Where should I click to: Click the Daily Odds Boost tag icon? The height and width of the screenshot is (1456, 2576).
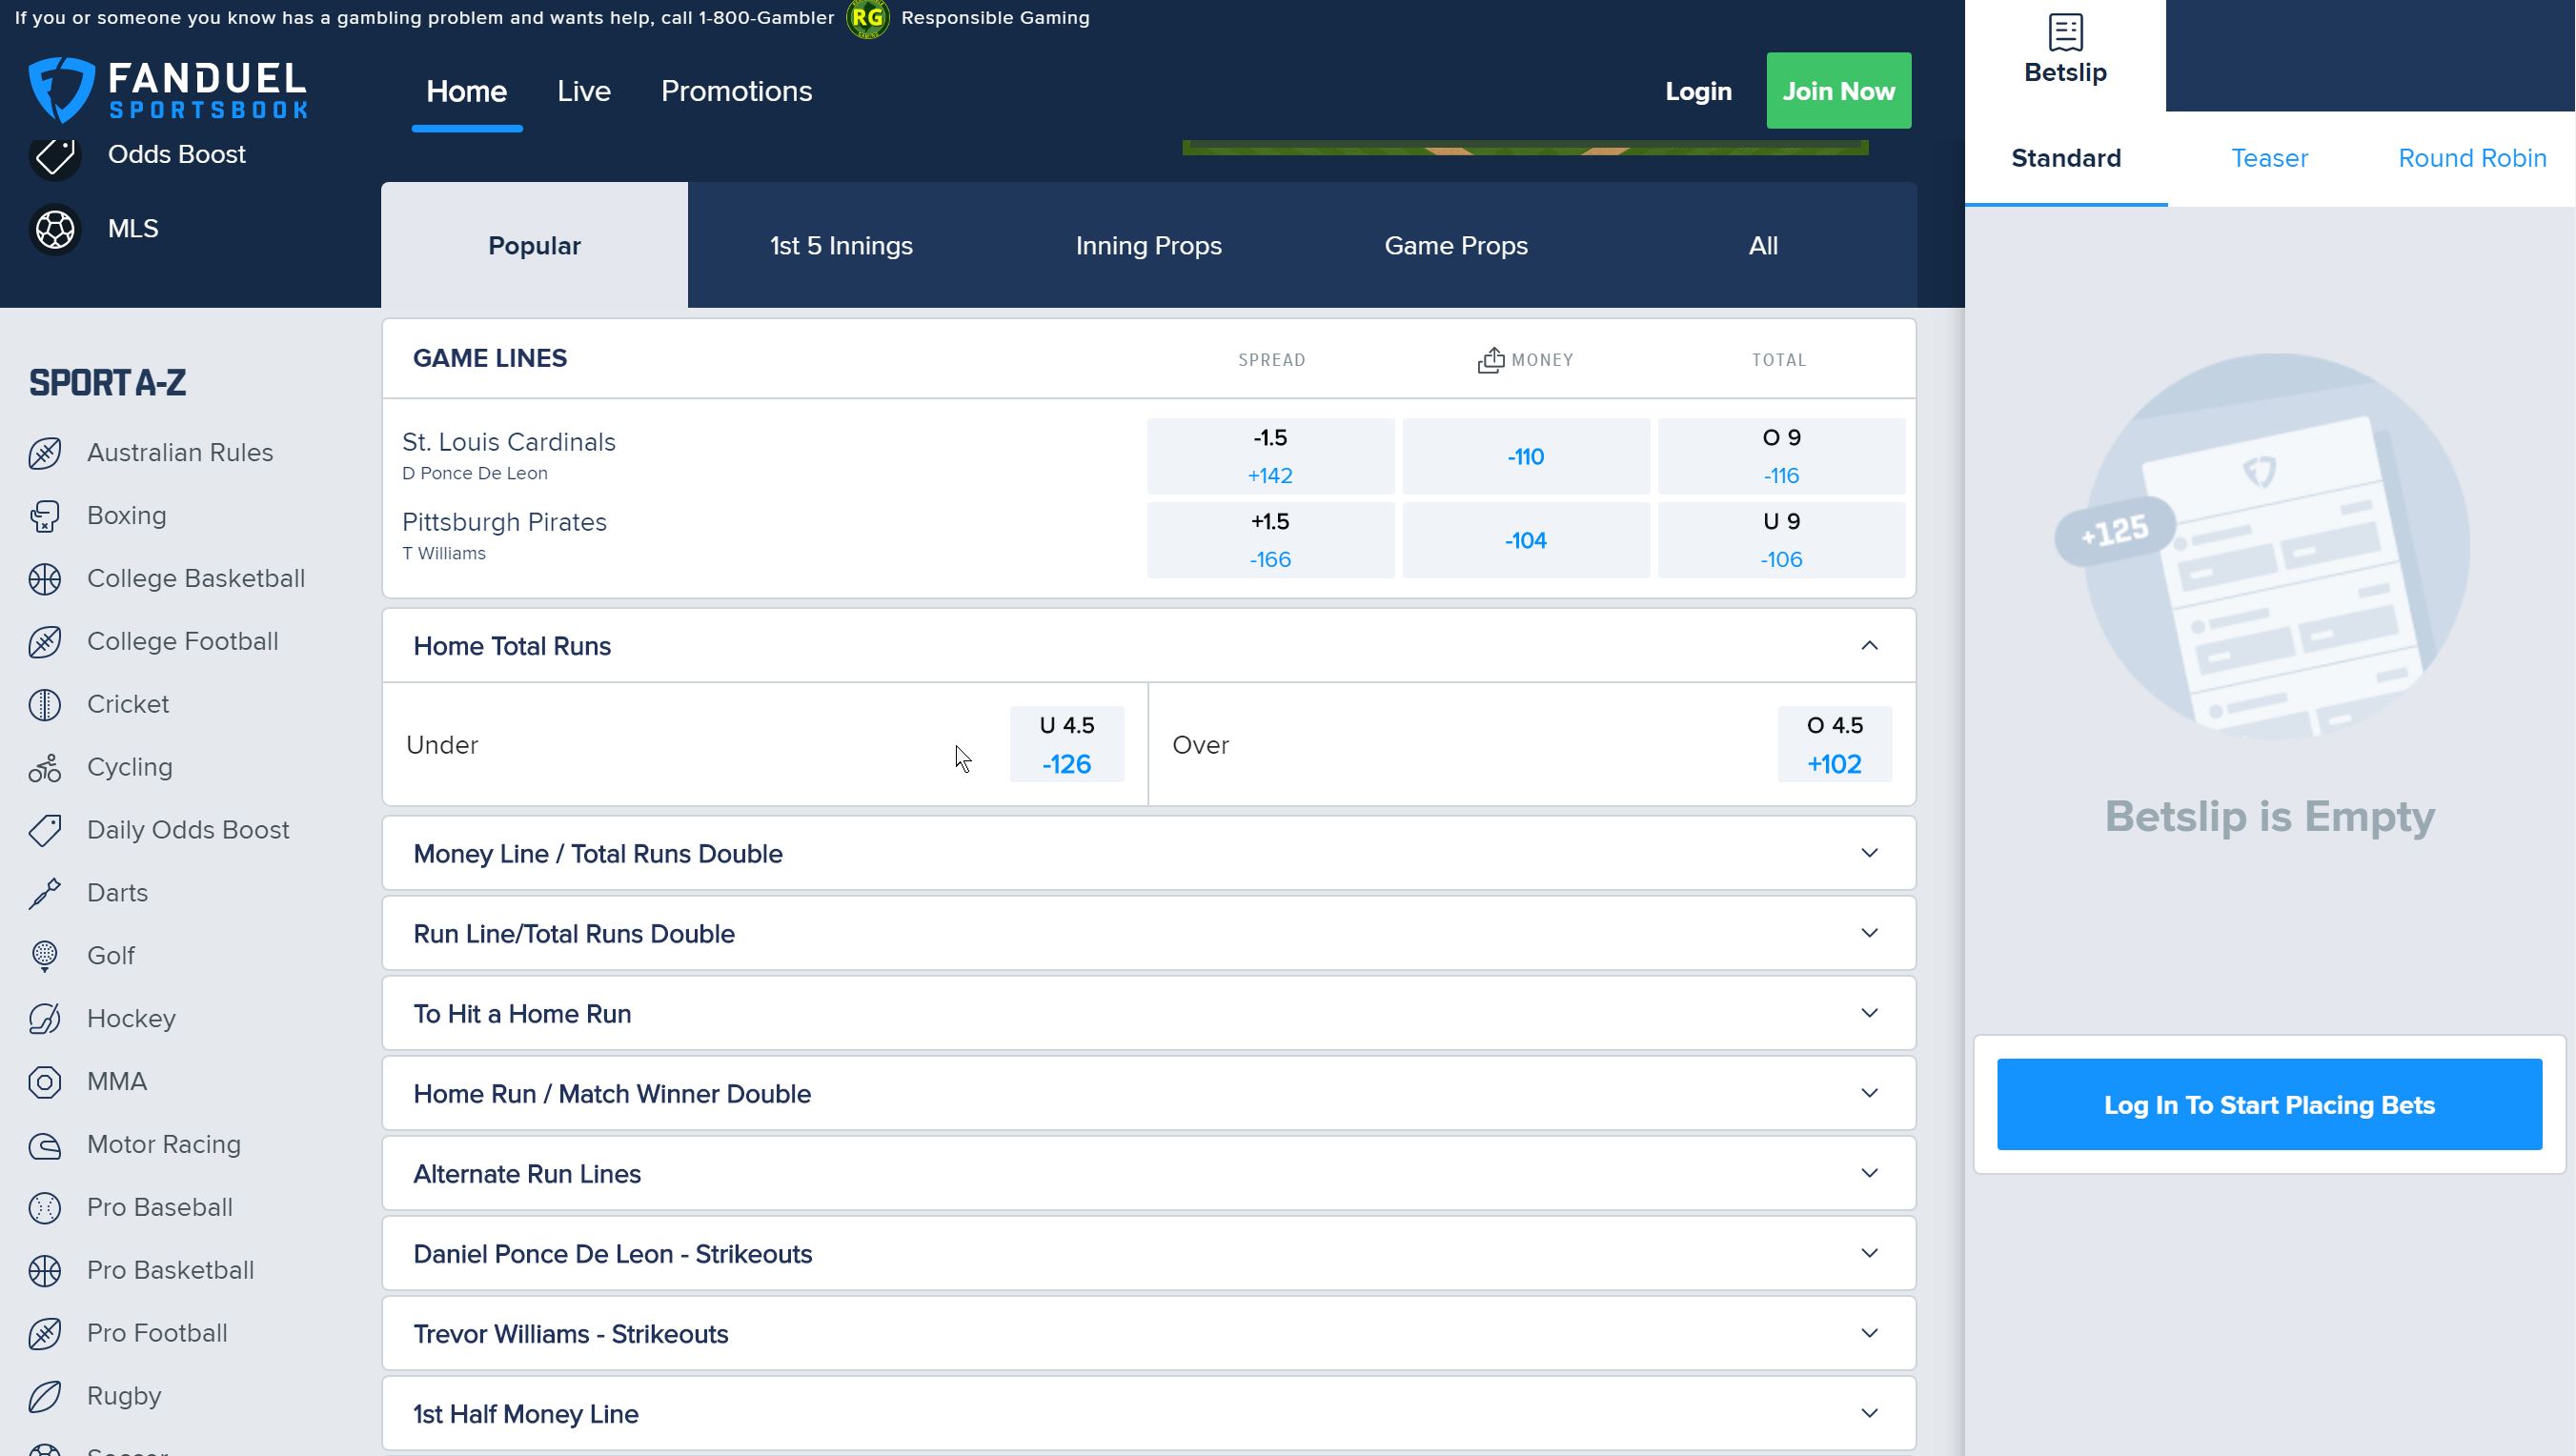click(x=45, y=831)
